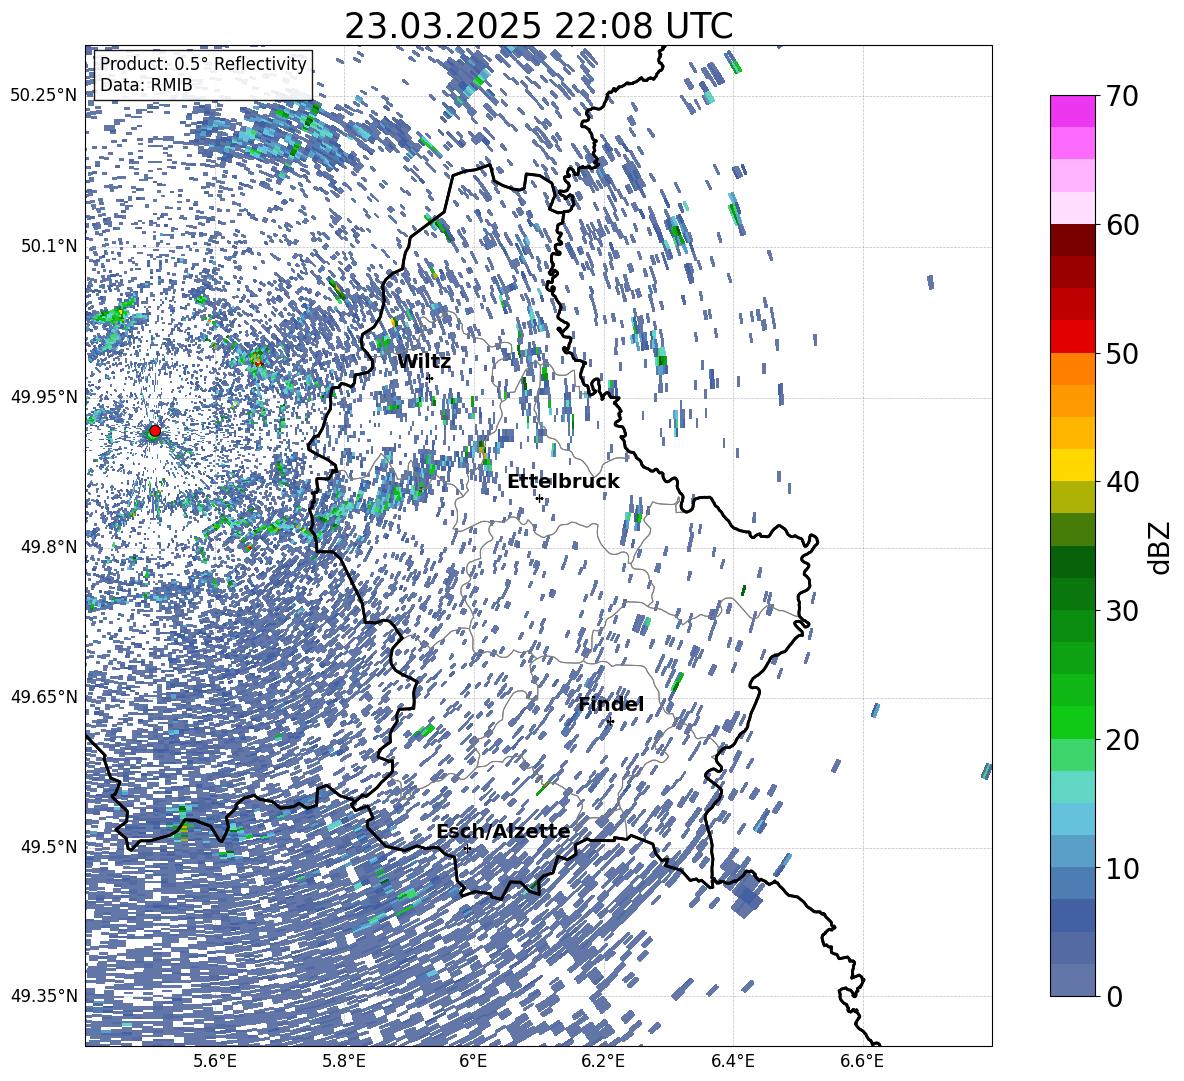This screenshot has height=1081, width=1184.
Task: Click the 49.95°N latitude label
Action: click(44, 396)
